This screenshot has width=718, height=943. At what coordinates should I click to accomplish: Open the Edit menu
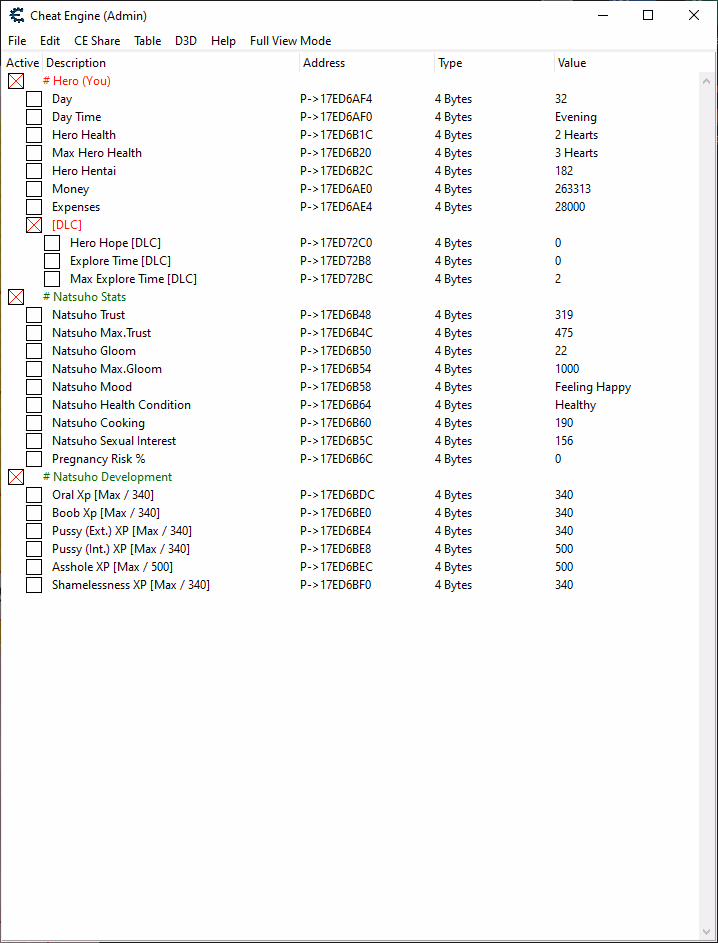coord(50,41)
